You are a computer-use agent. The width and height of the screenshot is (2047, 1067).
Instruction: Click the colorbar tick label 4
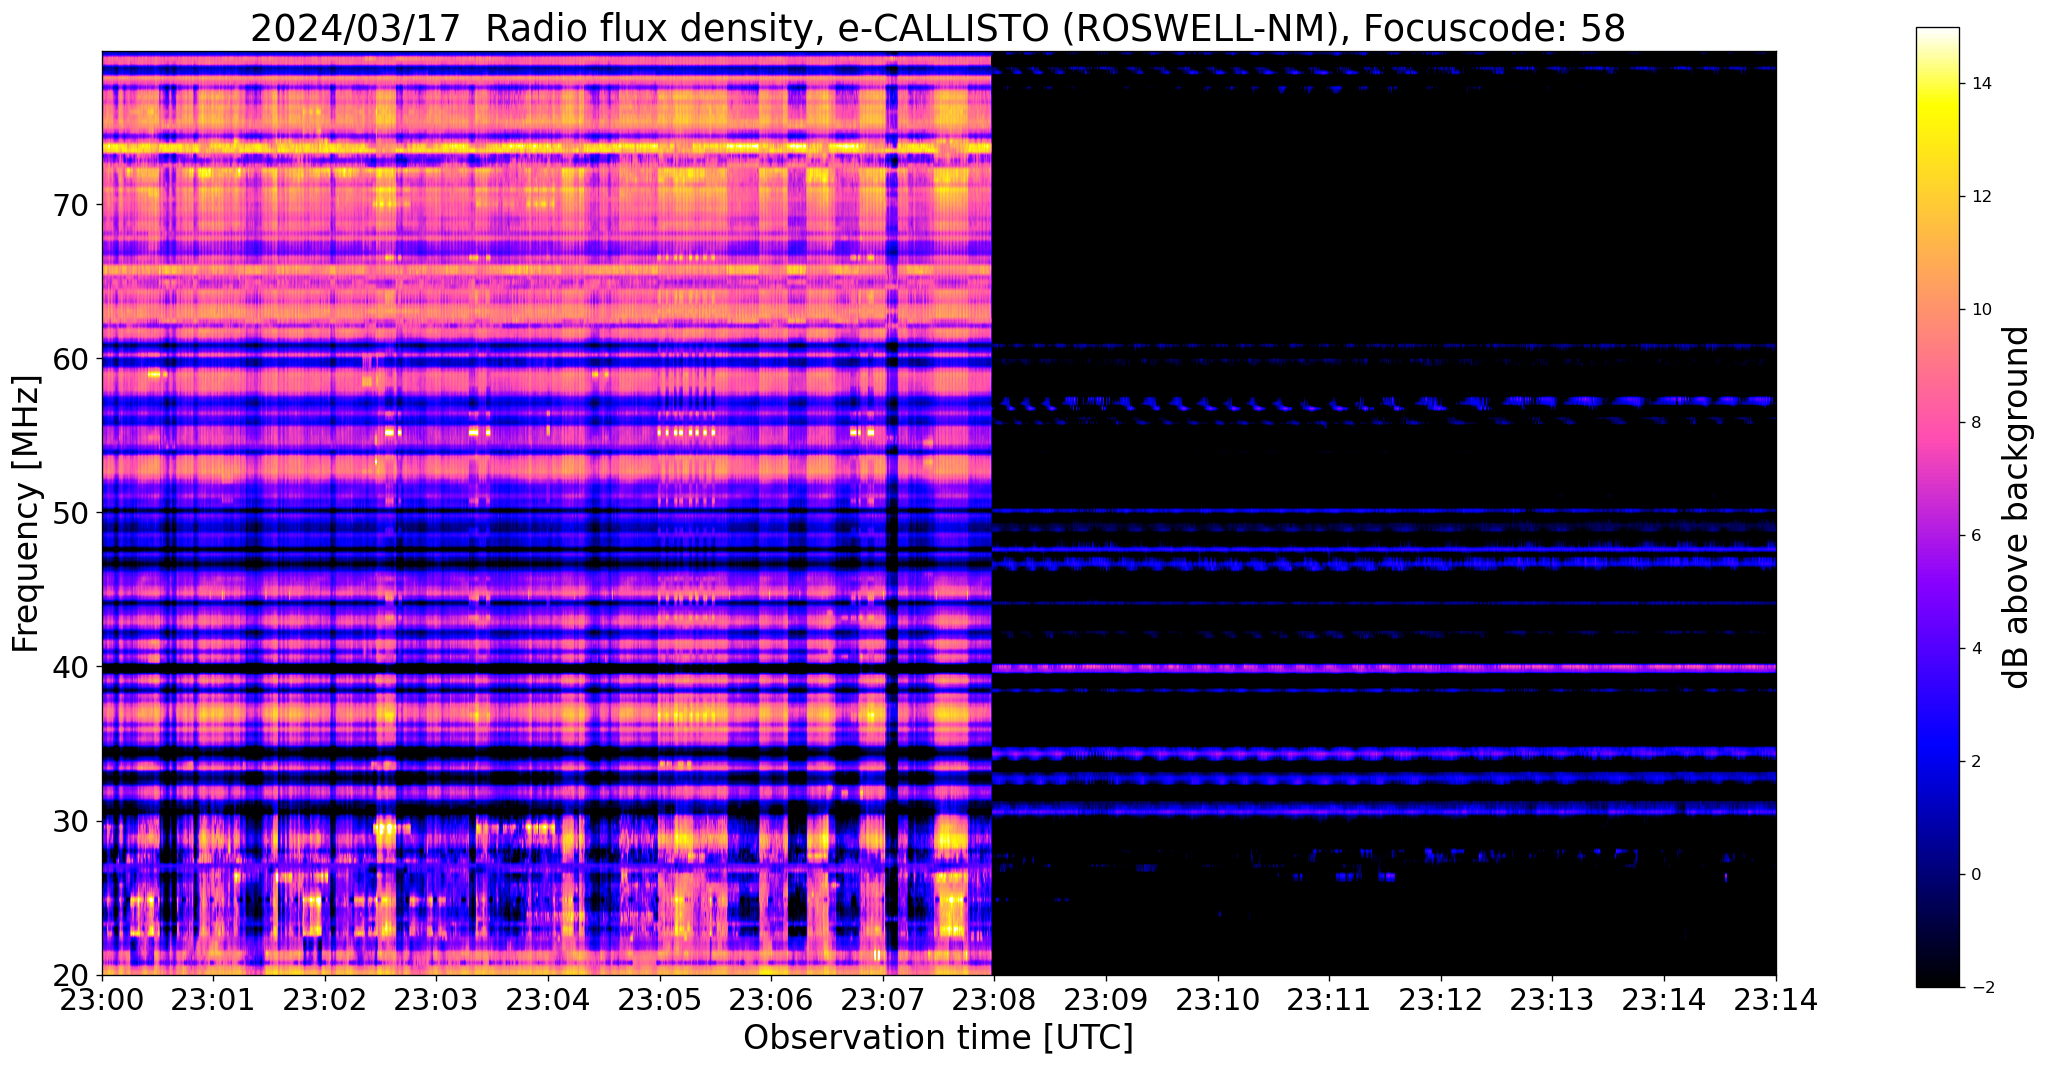(1975, 649)
